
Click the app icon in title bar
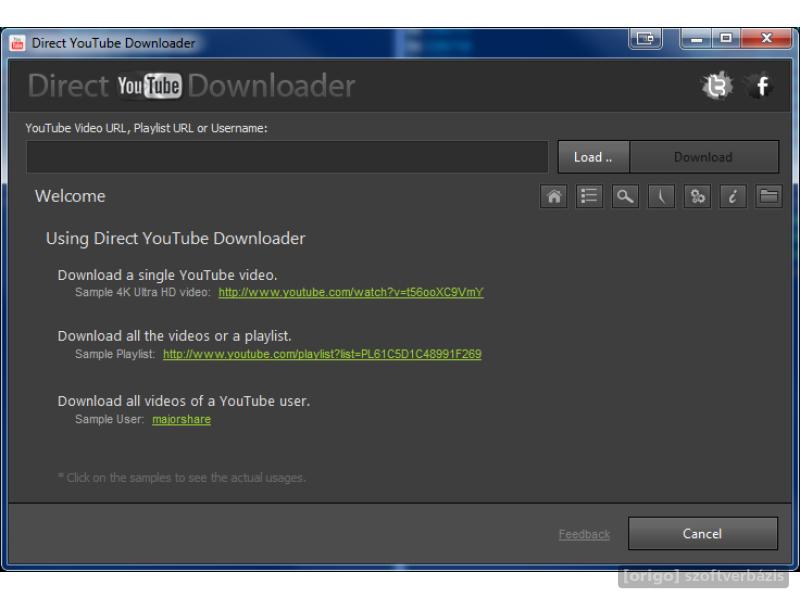click(x=17, y=43)
